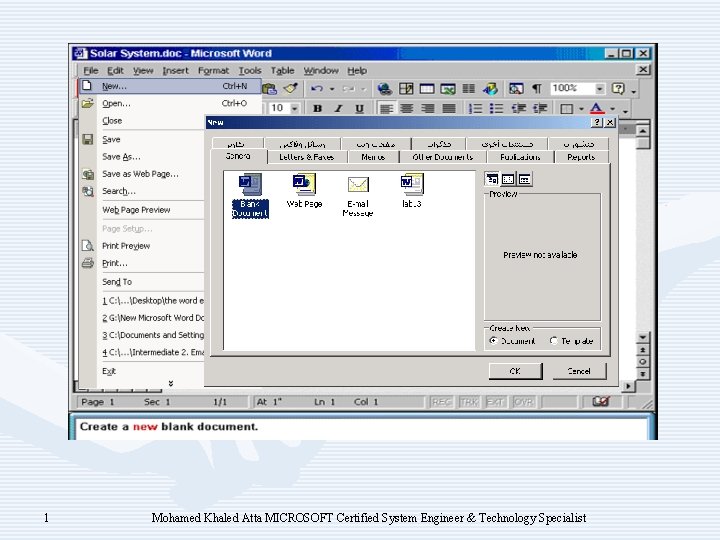Click the Tables and Borders icon

pos(406,88)
